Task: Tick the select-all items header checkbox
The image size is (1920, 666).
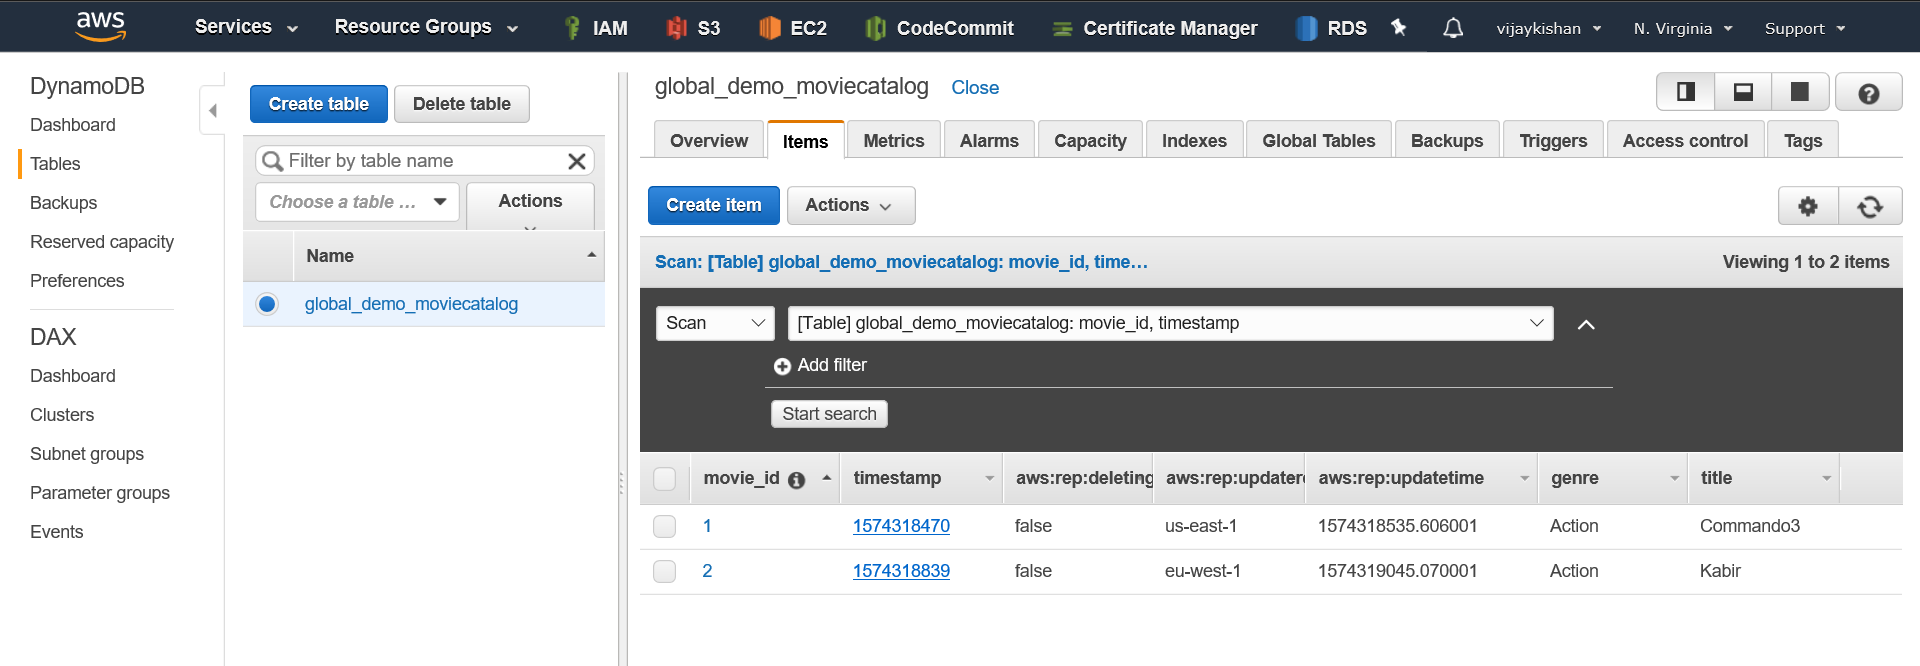Action: 664,479
